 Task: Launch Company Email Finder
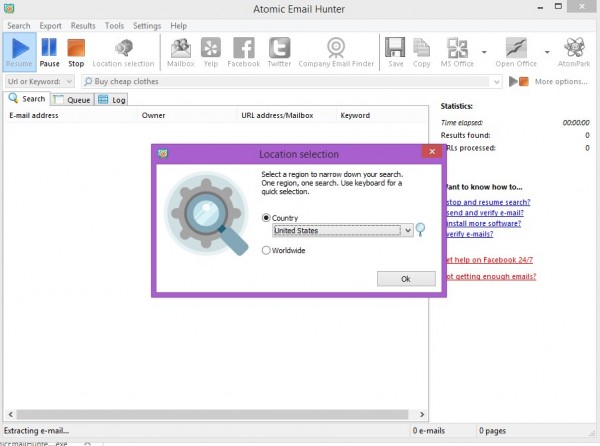[x=336, y=53]
